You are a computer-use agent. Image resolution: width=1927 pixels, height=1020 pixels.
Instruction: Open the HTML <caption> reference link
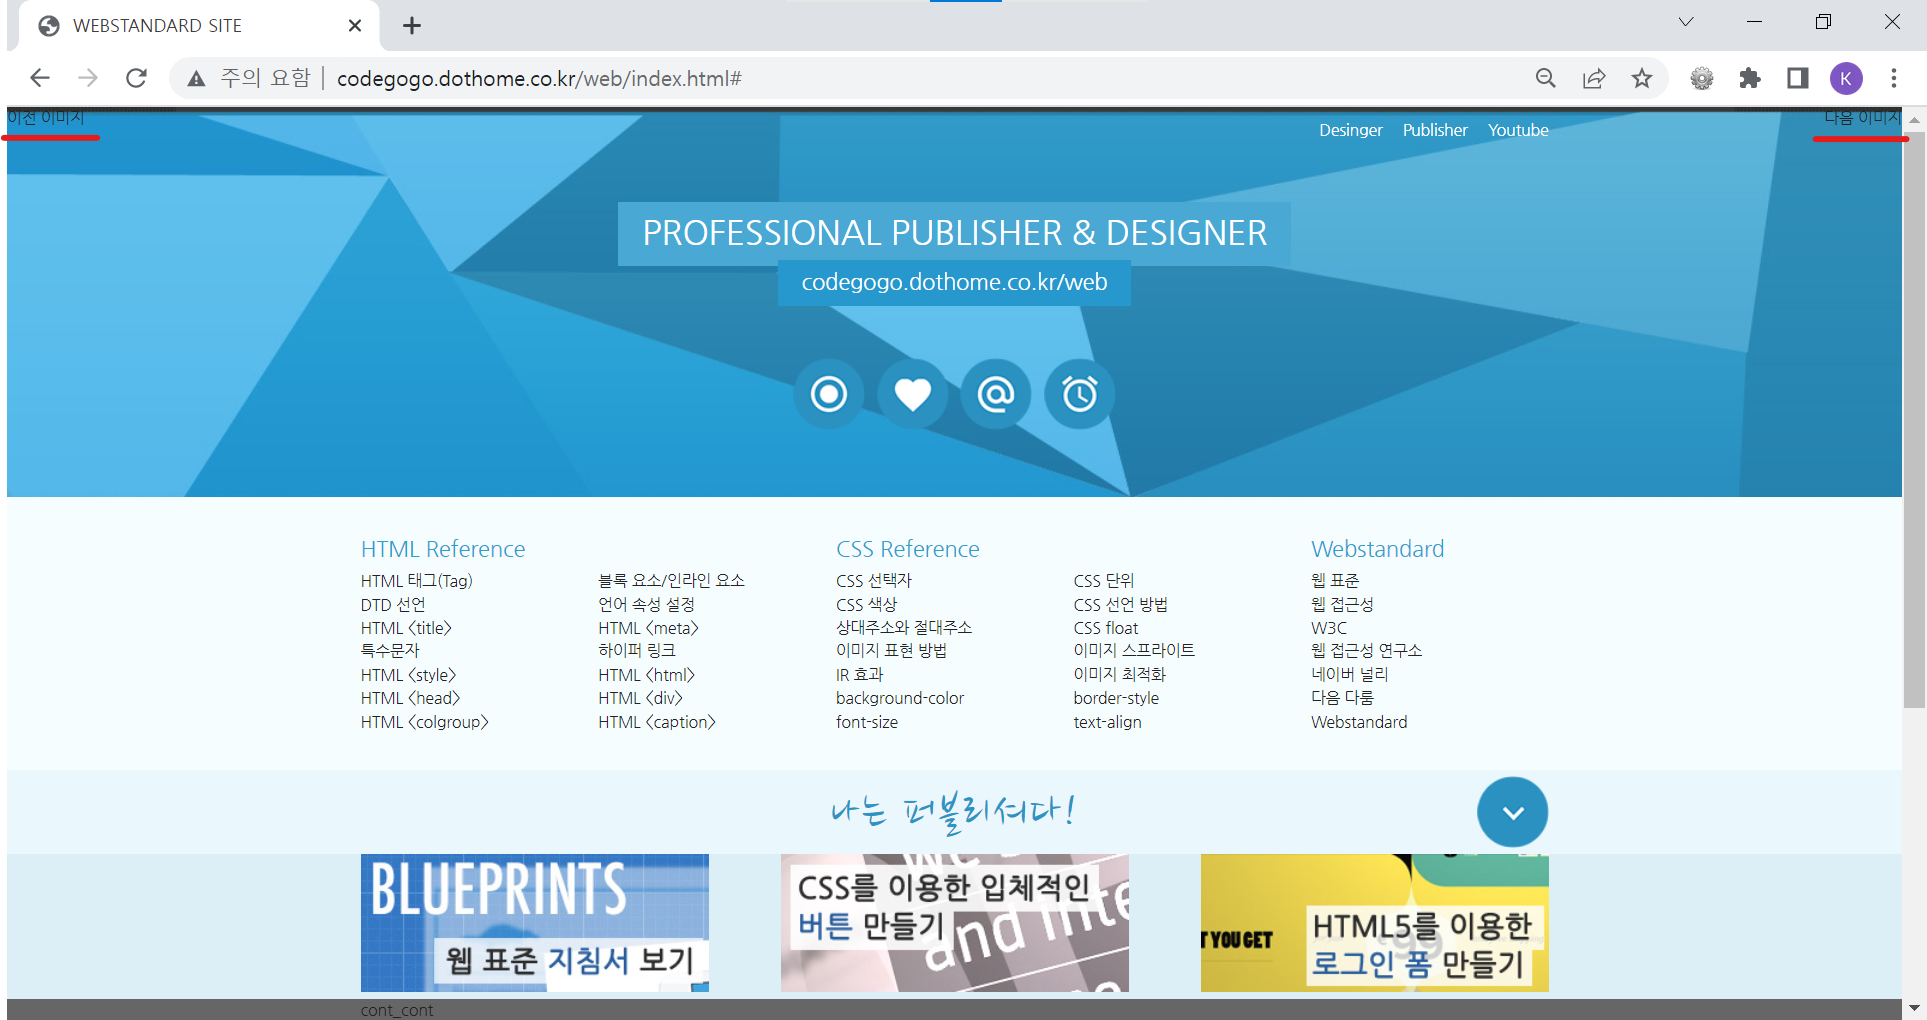(x=657, y=722)
